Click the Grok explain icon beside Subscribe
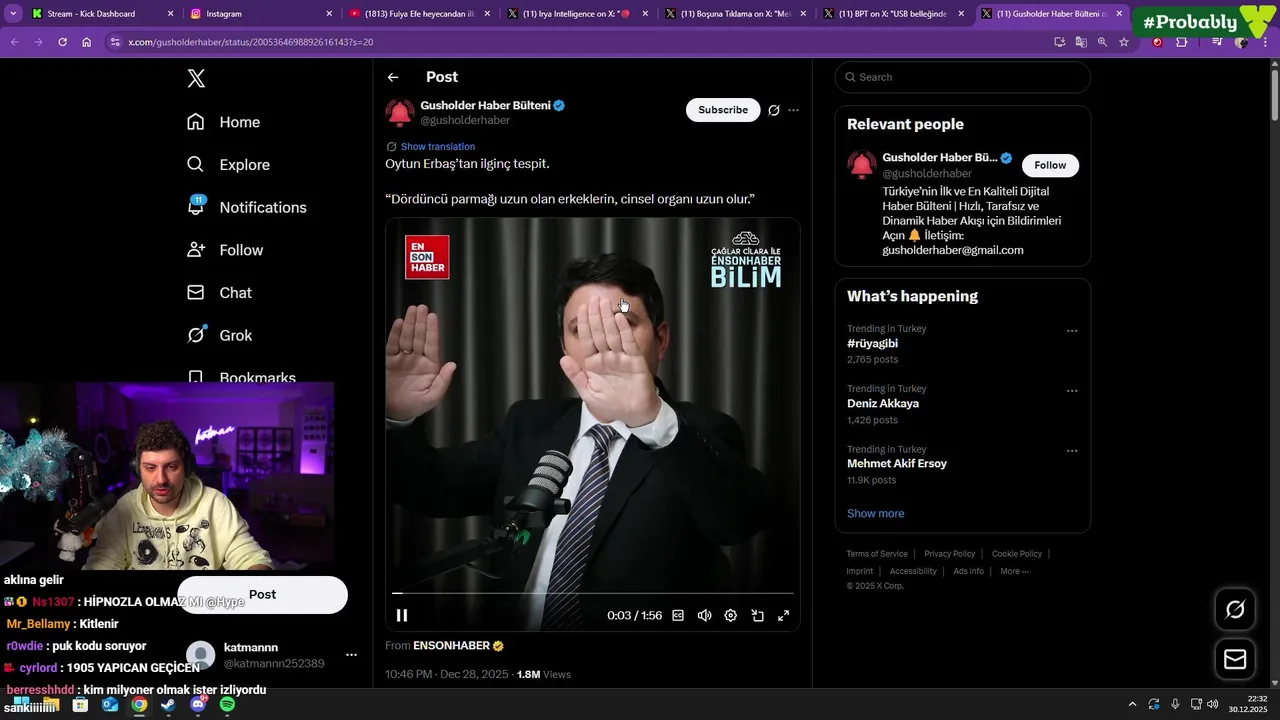Screen dimensions: 1280x720 click(773, 110)
